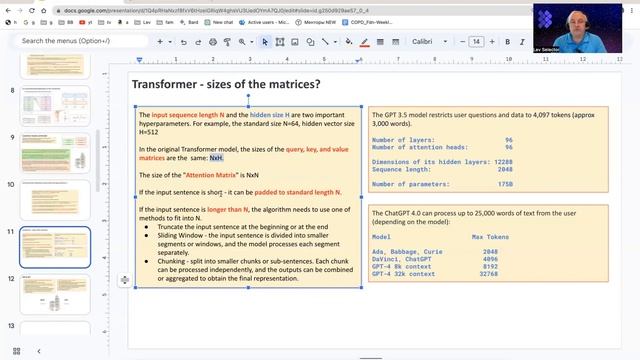Go forward in the browser
This screenshot has width=640, height=360.
[20, 10]
